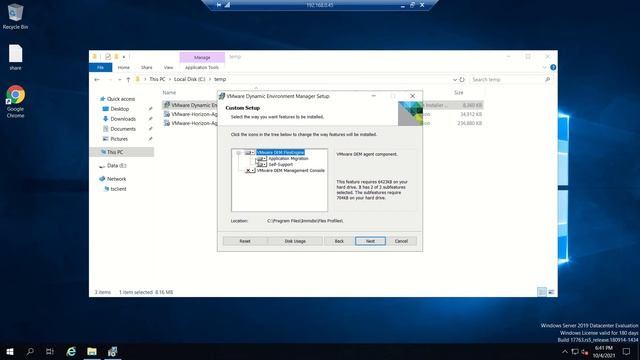Open the Windows Start menu
This screenshot has width=640, height=360.
[x=10, y=351]
